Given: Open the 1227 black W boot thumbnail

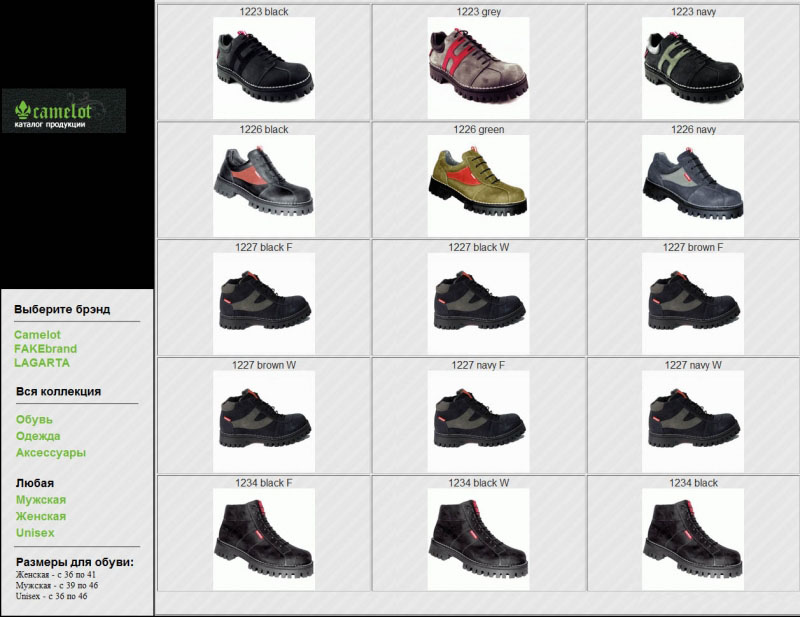Looking at the screenshot, I should pos(479,304).
